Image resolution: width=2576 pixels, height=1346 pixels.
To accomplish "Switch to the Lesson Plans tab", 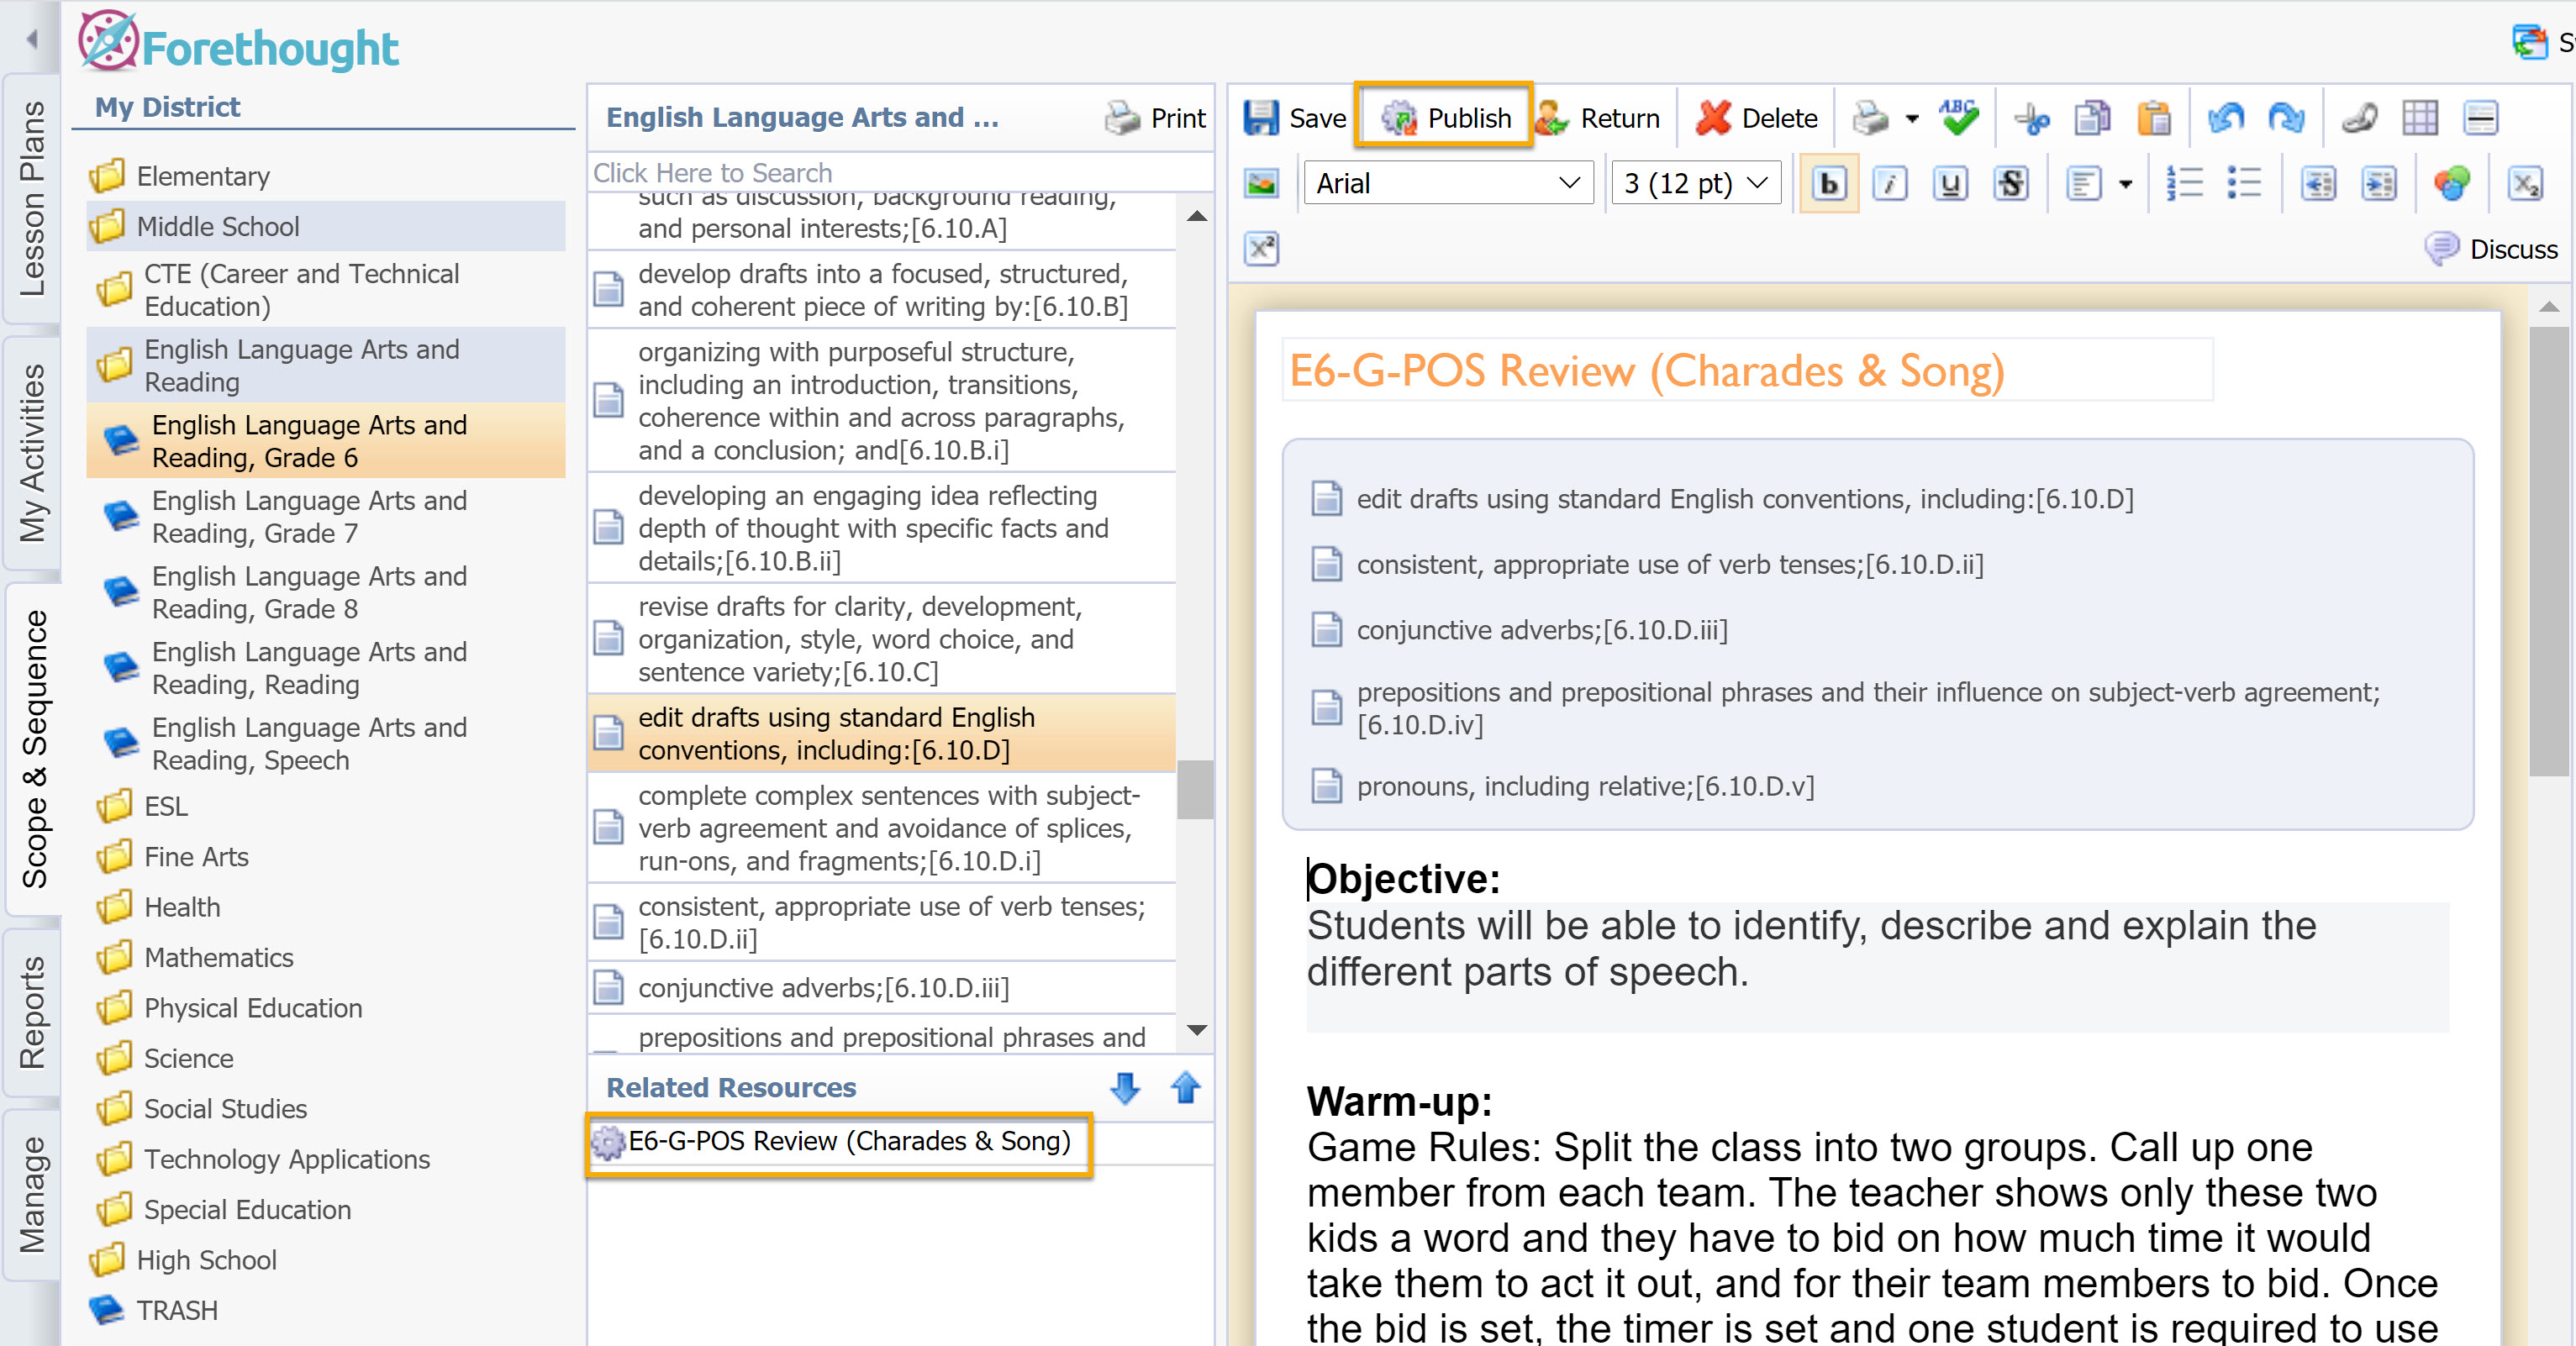I will coord(32,198).
